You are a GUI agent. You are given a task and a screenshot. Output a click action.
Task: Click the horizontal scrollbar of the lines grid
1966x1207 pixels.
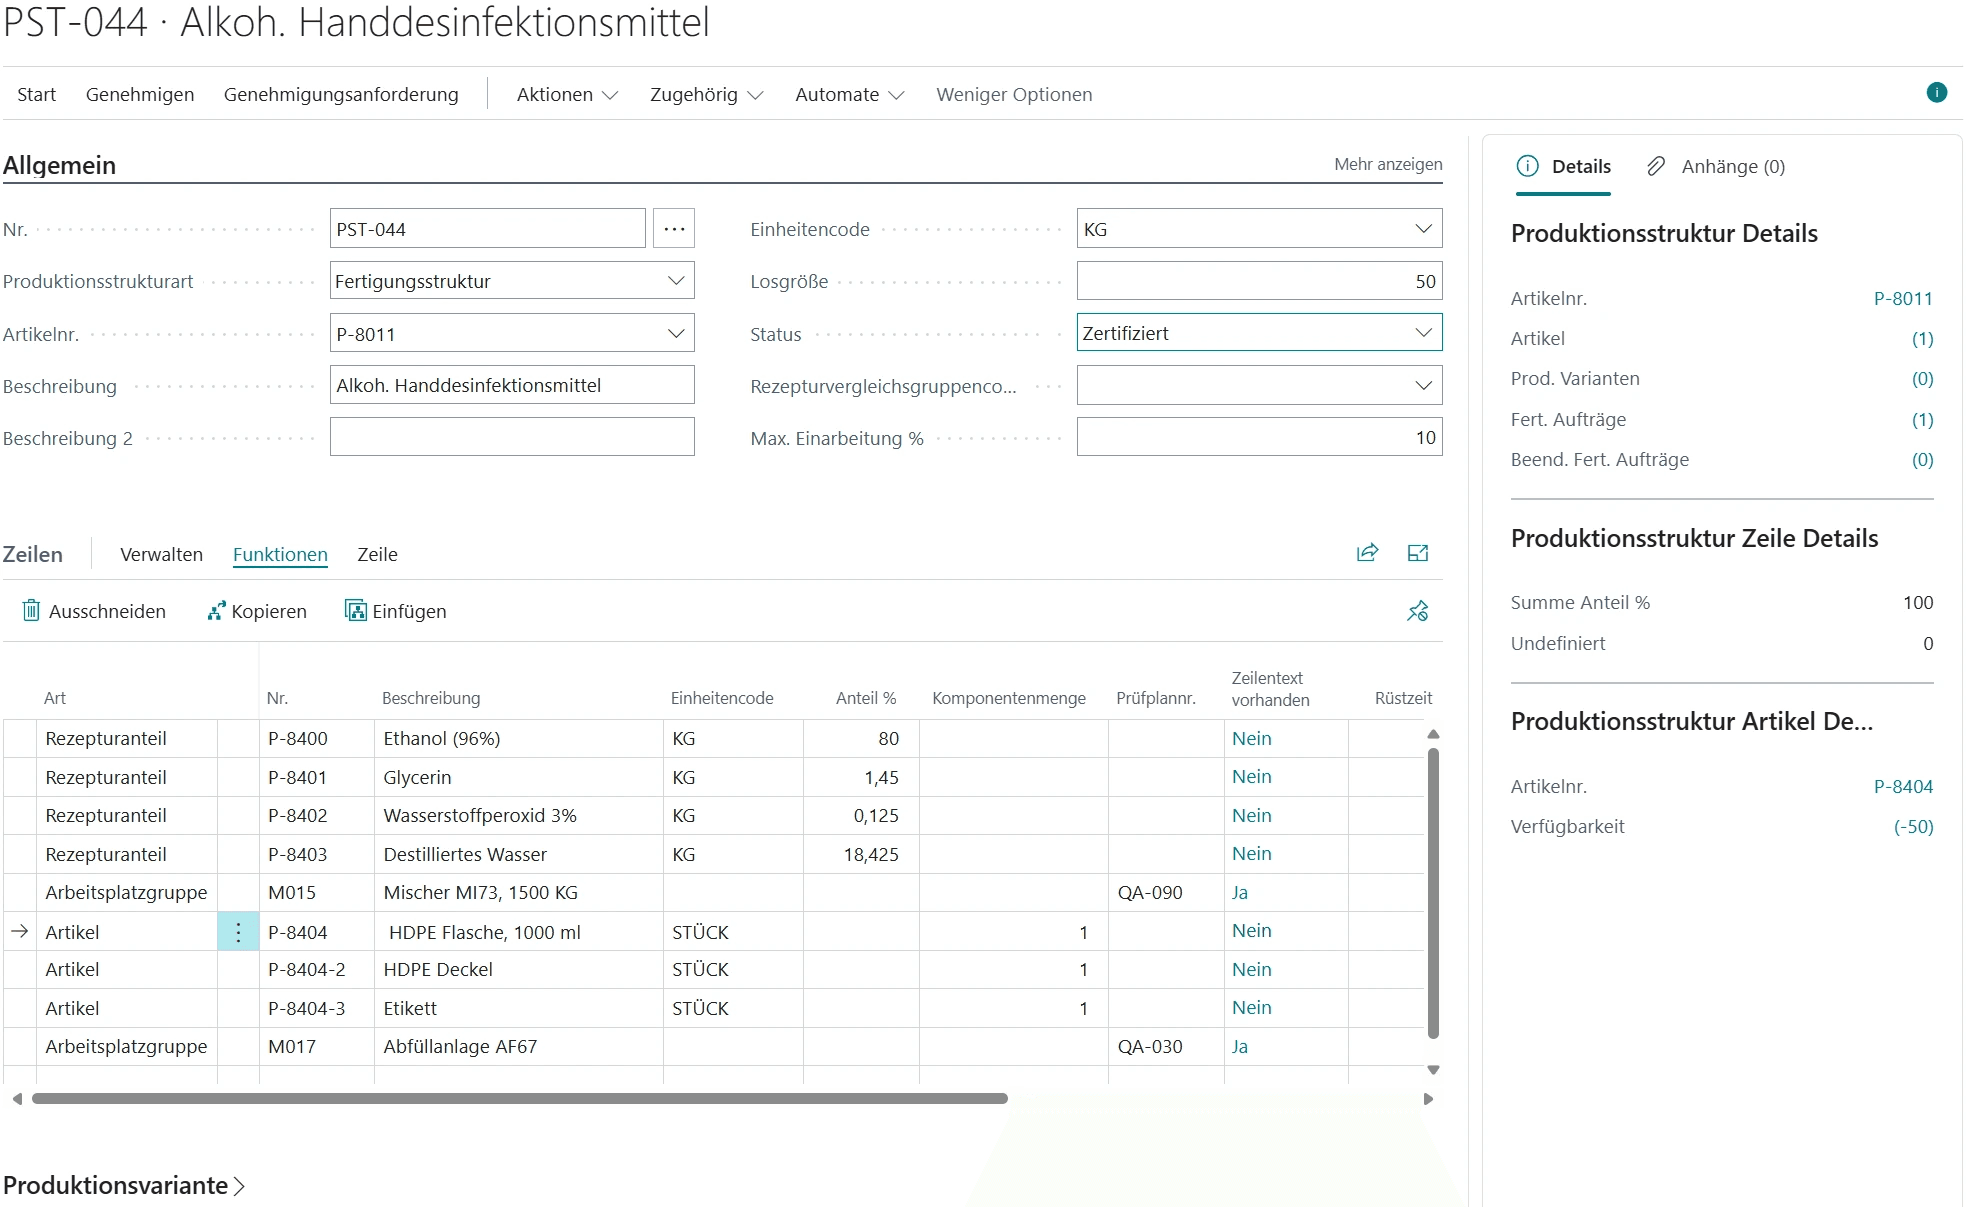pos(519,1098)
